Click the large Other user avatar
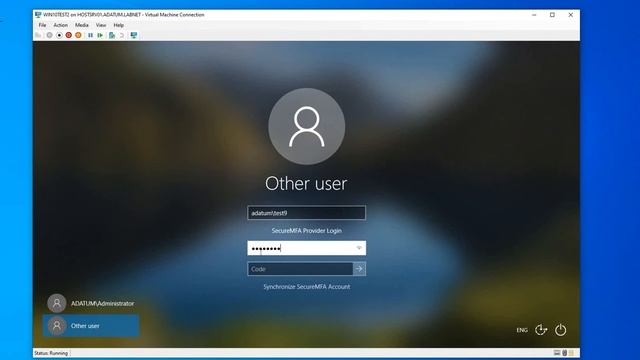Screen dimensions: 640x360 tap(307, 127)
